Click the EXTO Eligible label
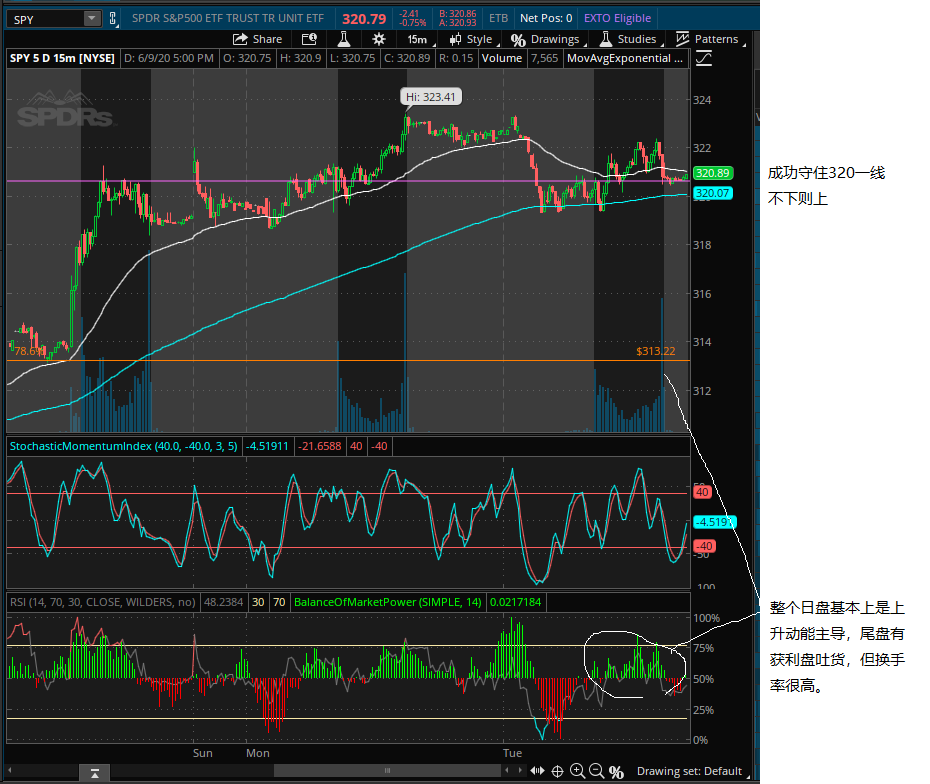Screen dimensions: 930x784 click(x=617, y=18)
